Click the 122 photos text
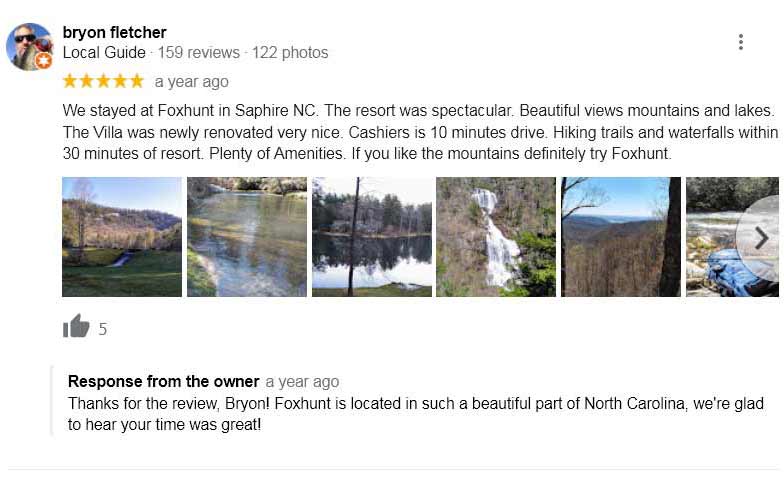The width and height of the screenshot is (784, 477). (x=290, y=52)
